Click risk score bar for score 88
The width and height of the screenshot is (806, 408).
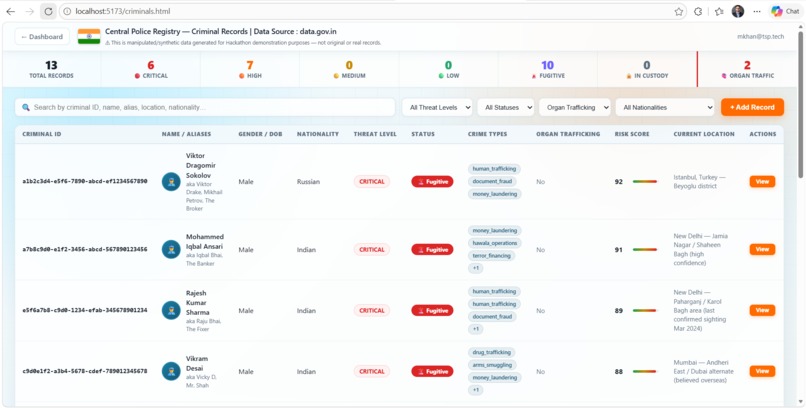[x=645, y=372]
